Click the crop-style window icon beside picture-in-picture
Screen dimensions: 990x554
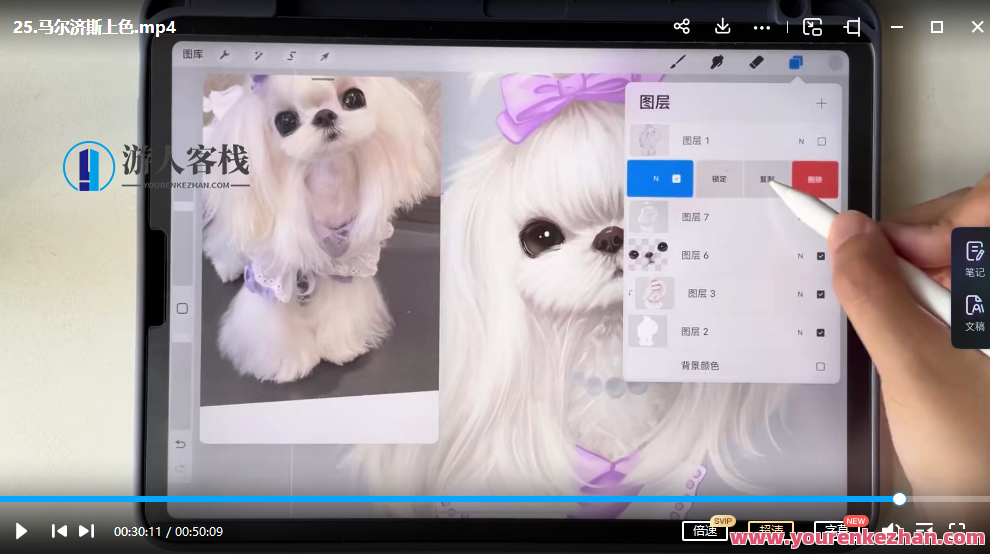pos(852,27)
